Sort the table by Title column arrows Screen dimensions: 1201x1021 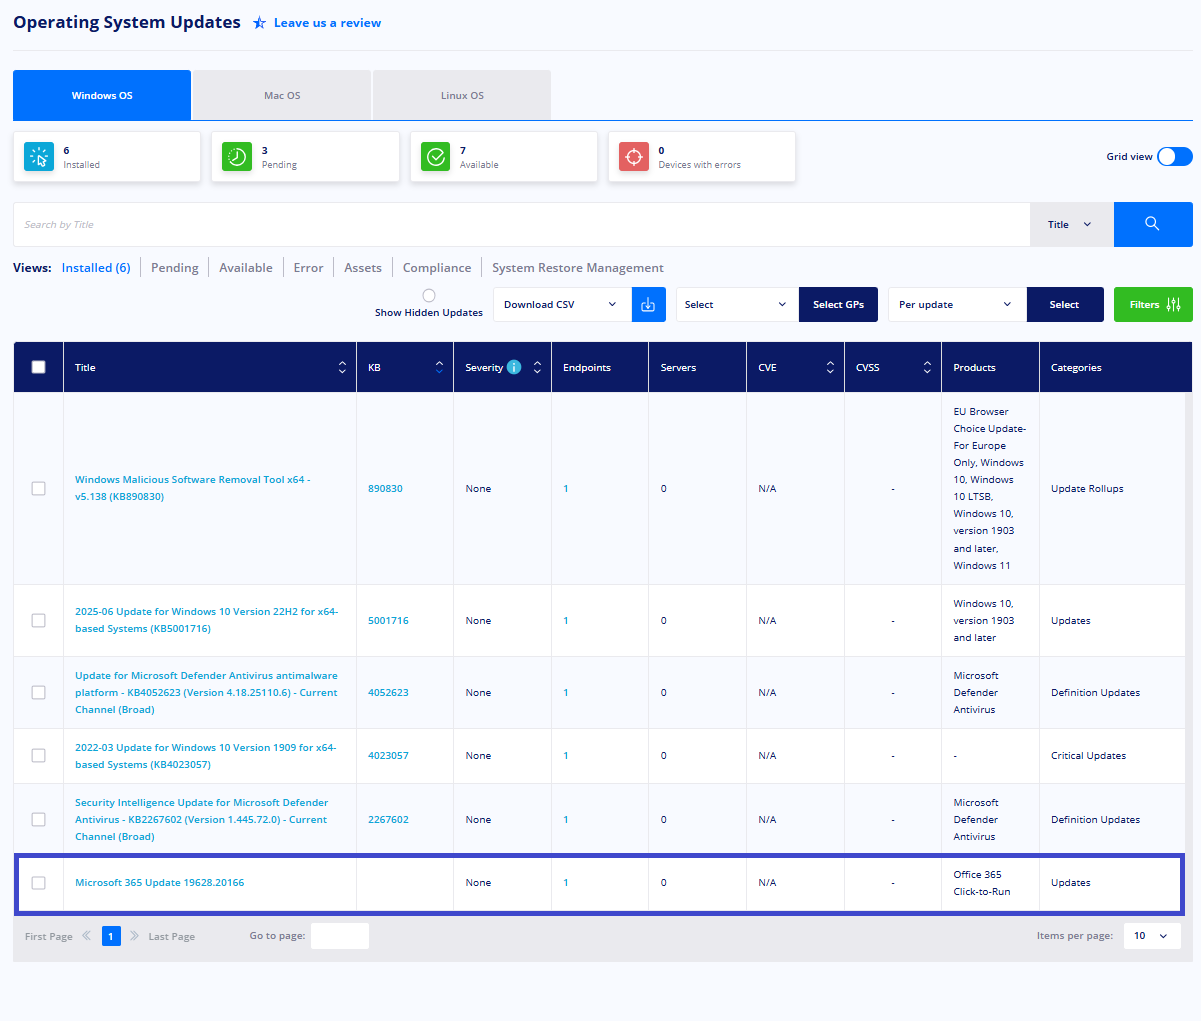(342, 368)
